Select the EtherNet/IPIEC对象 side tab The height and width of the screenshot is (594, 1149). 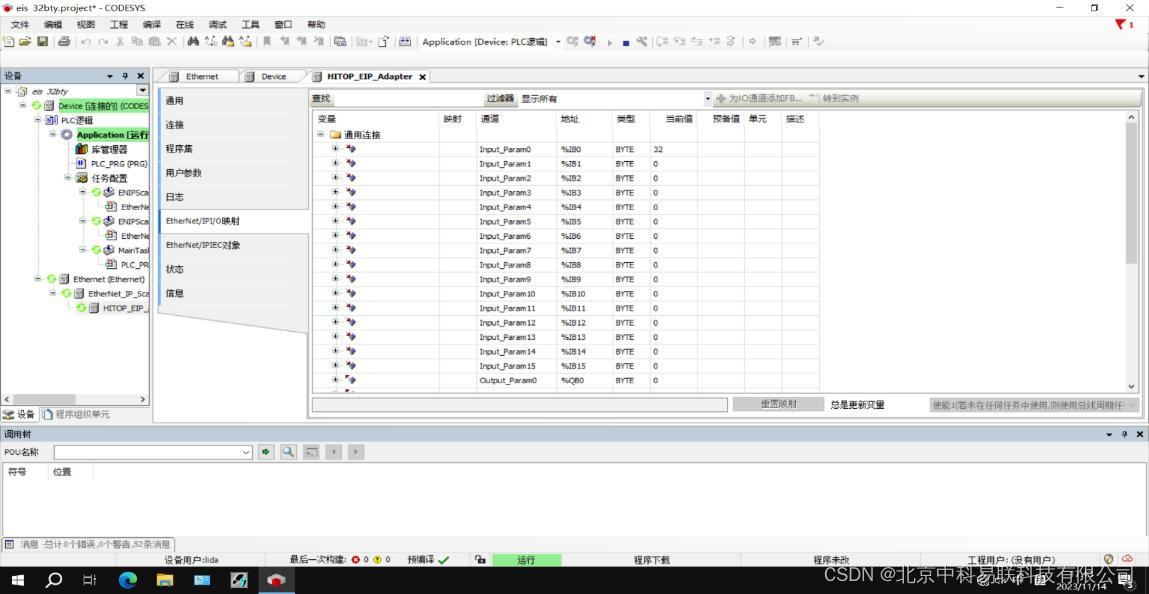coord(233,245)
